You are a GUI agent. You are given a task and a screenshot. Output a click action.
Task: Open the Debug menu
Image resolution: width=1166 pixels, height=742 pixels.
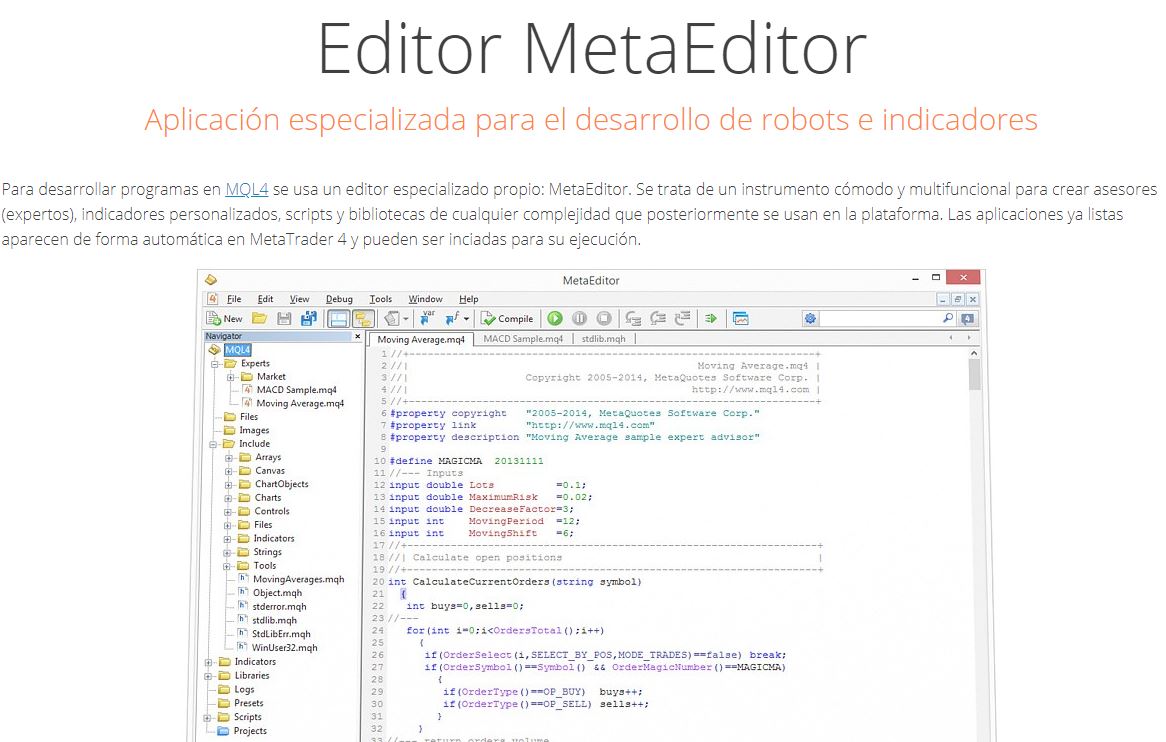(339, 299)
